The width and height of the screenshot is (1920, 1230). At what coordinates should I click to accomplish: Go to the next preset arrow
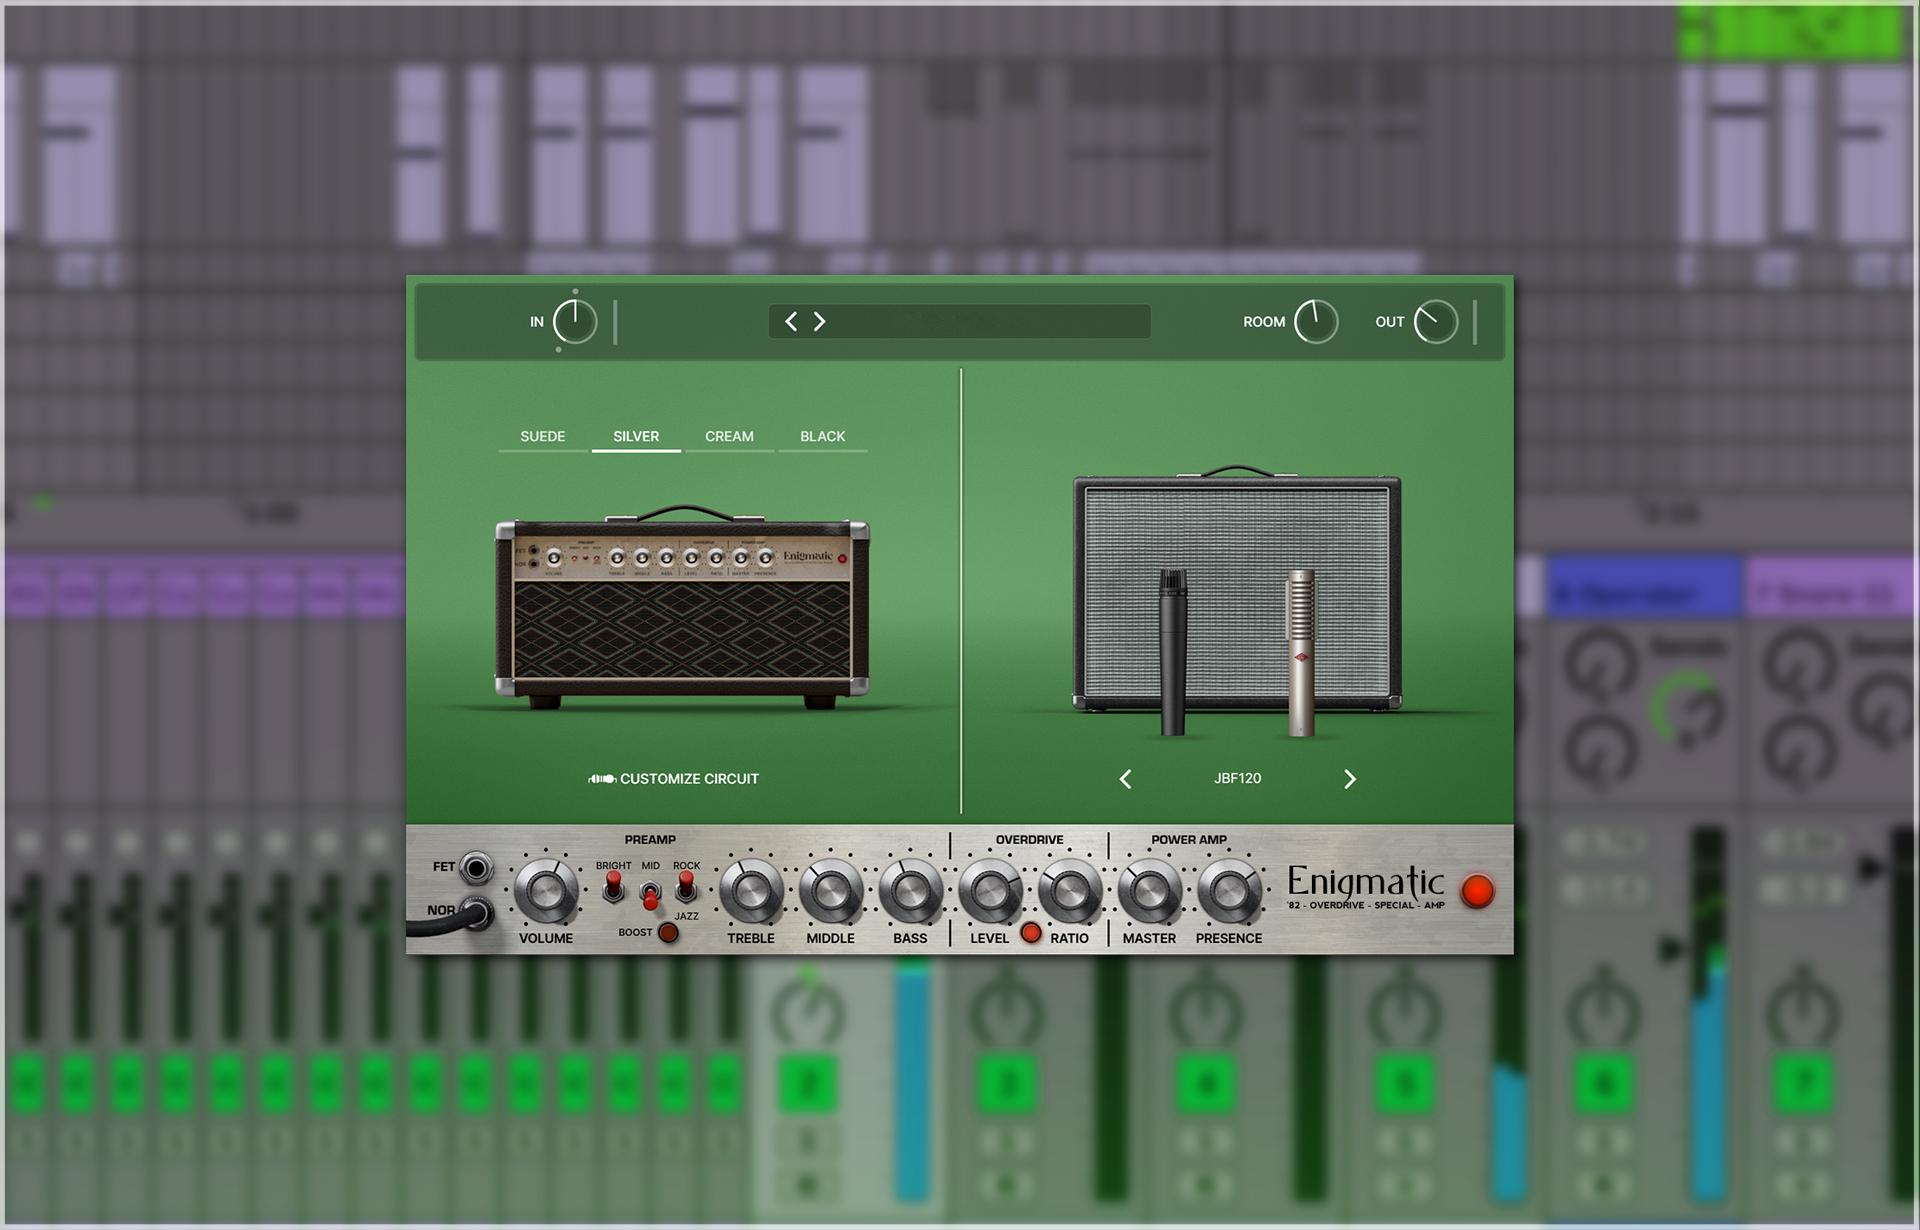819,321
